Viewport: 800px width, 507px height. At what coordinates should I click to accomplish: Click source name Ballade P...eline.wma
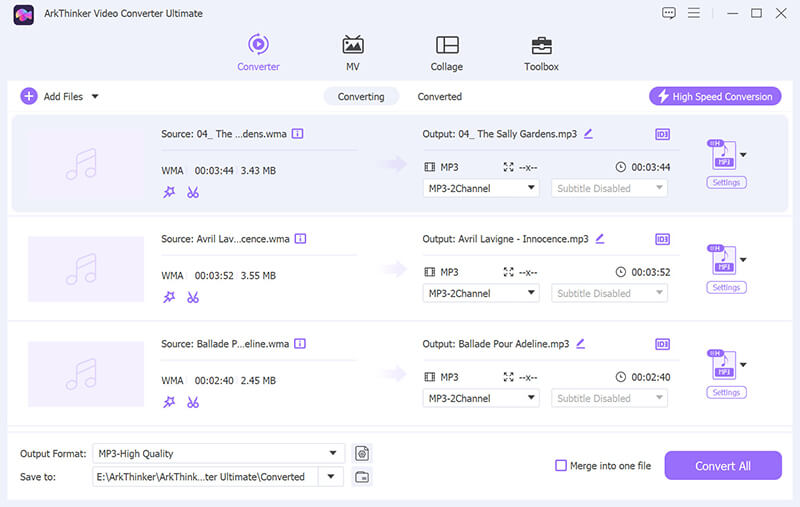[243, 344]
